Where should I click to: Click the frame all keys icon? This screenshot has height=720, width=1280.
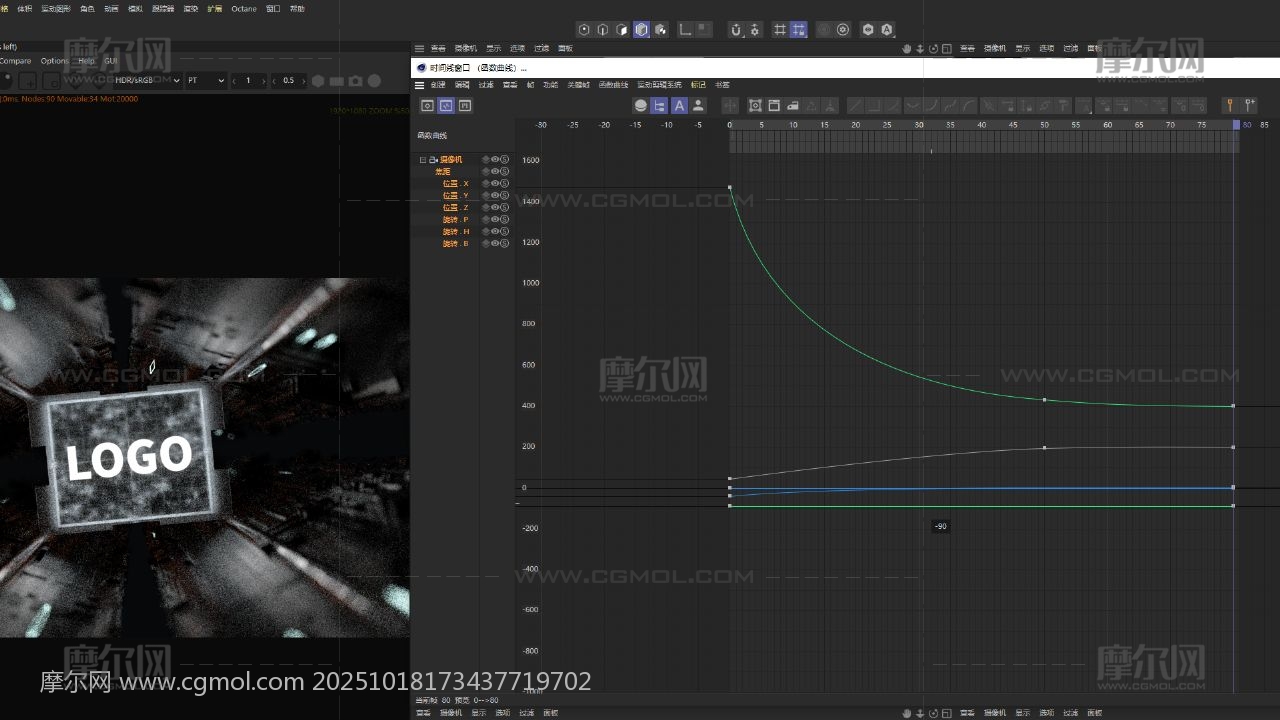point(755,106)
